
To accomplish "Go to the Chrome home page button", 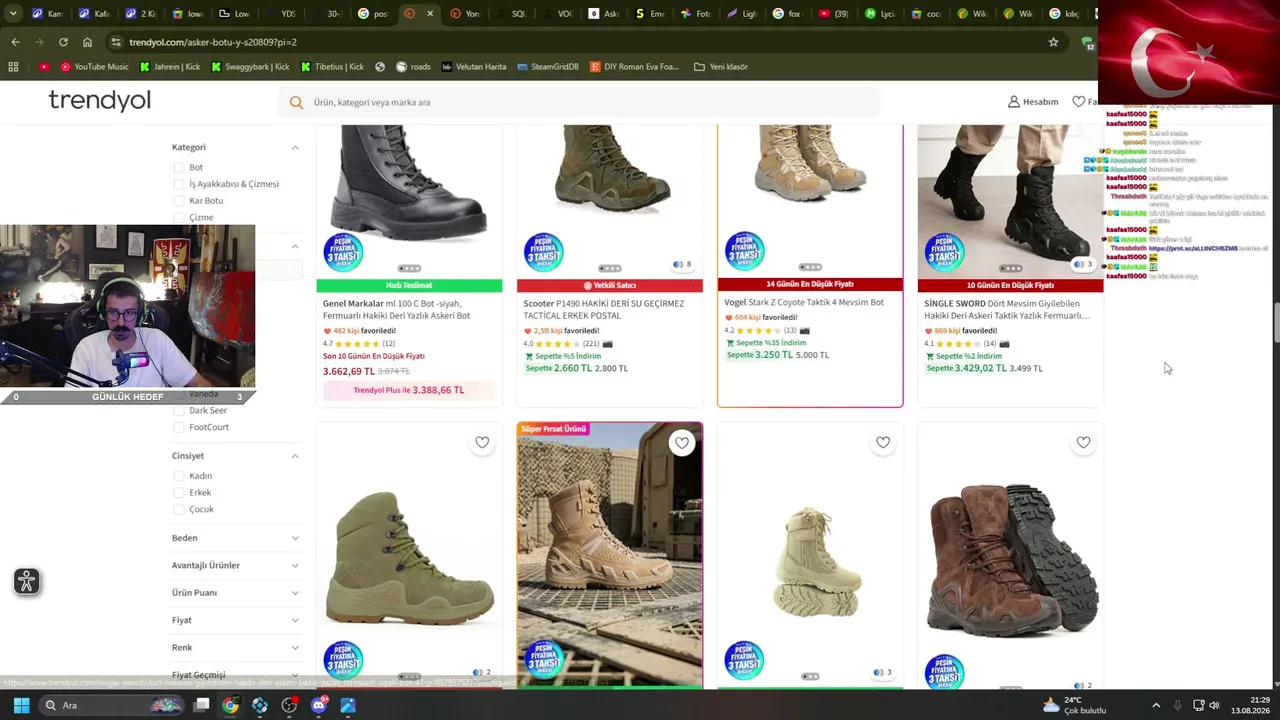I will pos(87,42).
